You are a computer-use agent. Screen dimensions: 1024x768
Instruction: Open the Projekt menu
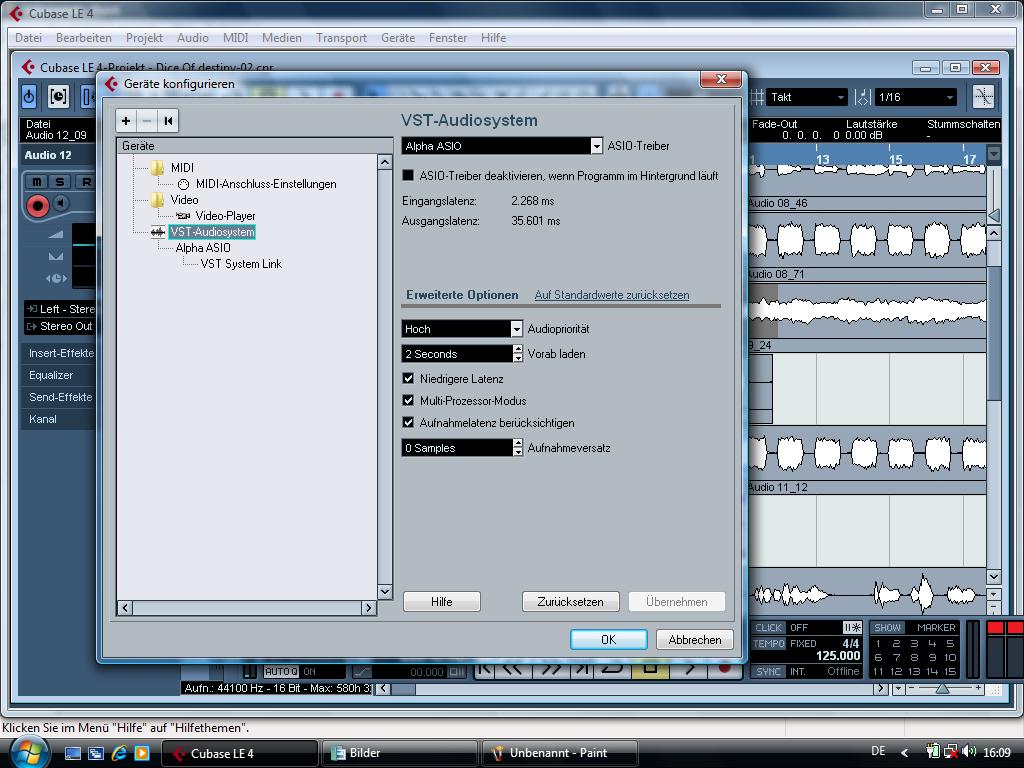[144, 38]
